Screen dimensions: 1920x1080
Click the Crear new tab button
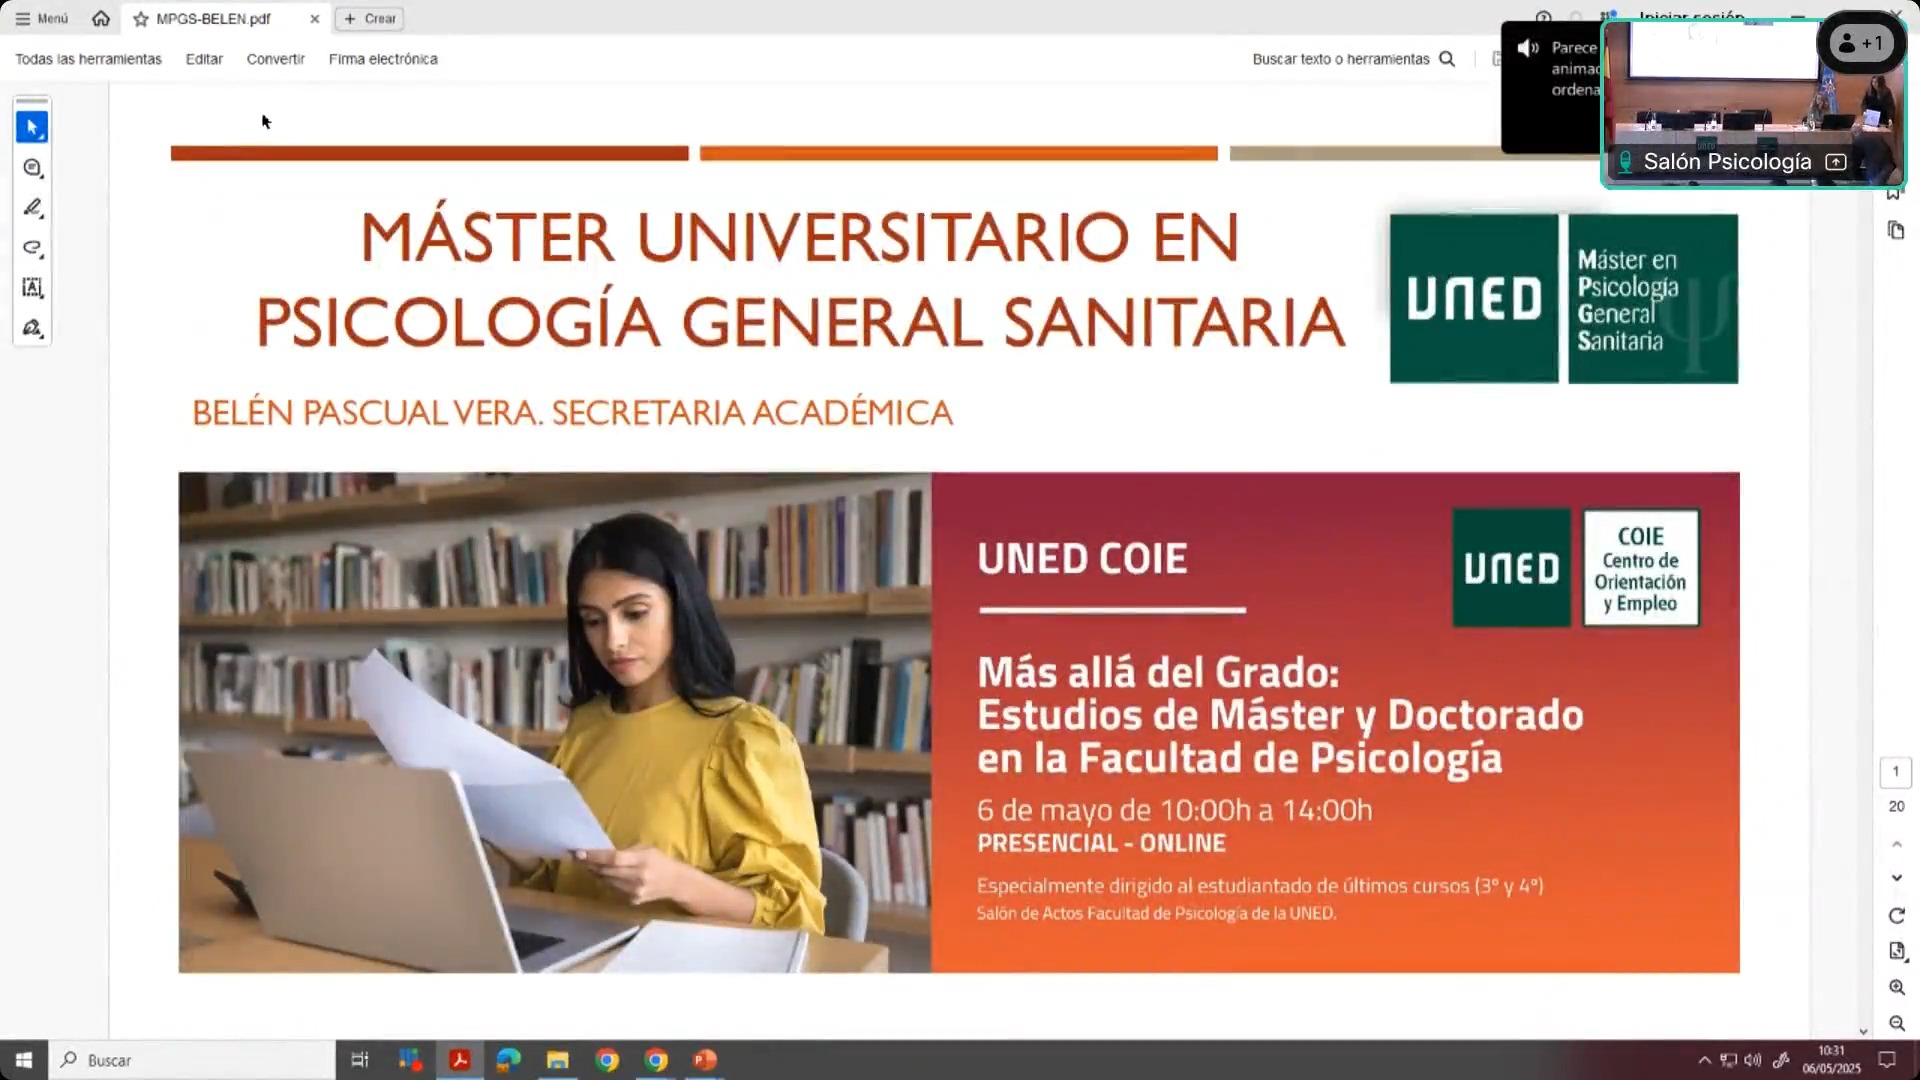click(370, 18)
